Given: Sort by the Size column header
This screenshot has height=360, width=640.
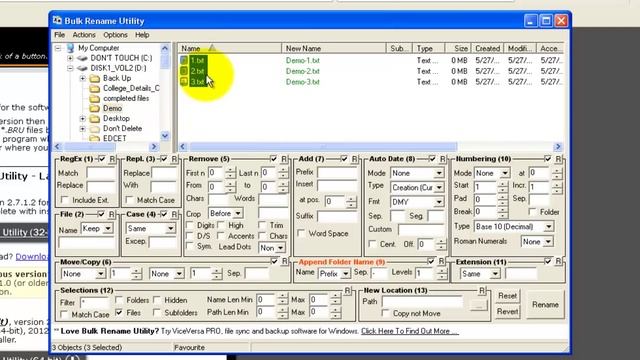Looking at the screenshot, I should 458,48.
